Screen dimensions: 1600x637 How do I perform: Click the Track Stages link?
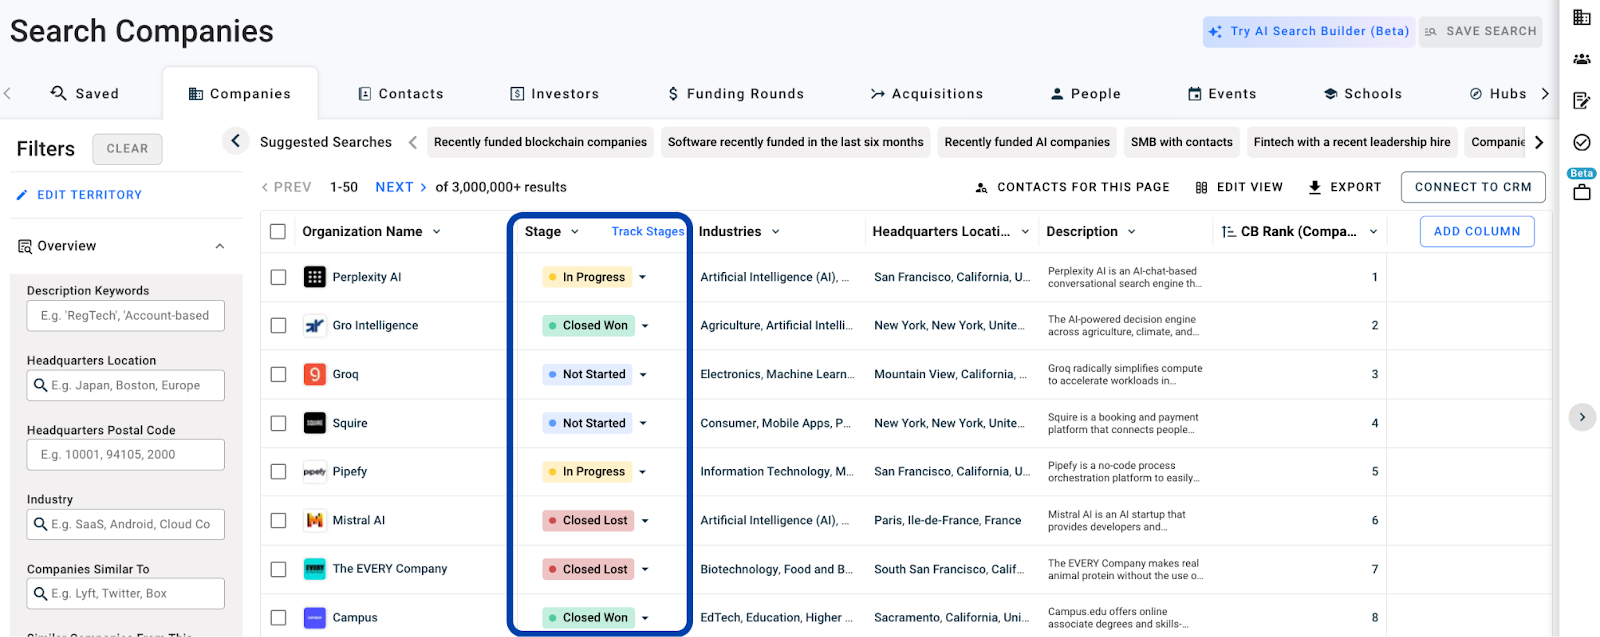click(x=648, y=232)
